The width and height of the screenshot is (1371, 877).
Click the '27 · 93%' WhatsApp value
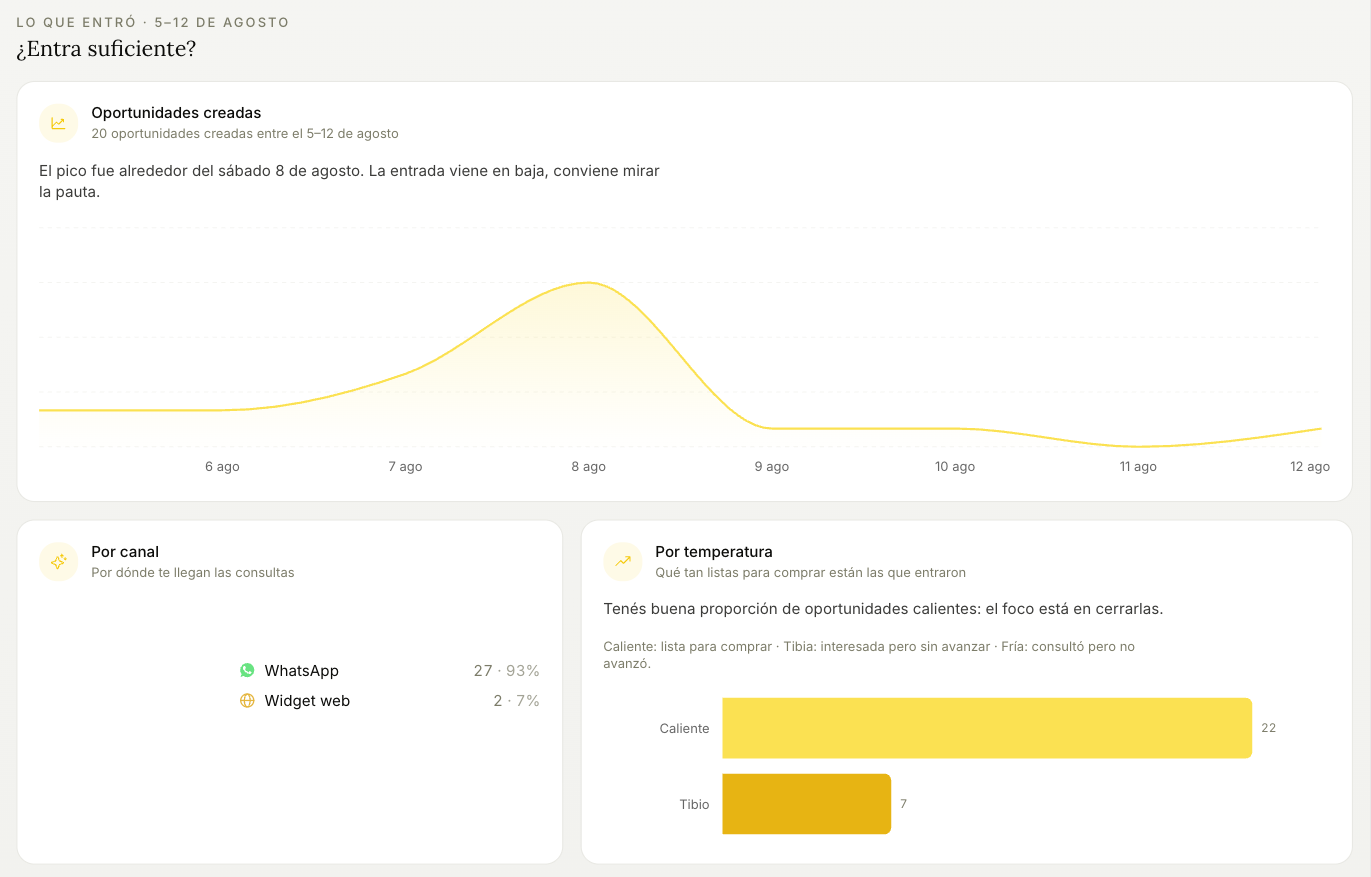507,670
